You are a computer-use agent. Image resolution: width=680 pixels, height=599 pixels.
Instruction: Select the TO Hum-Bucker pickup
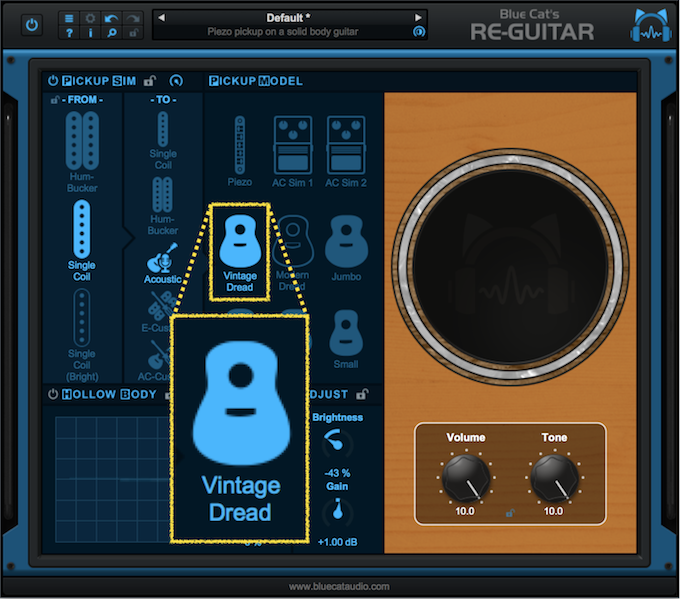163,206
